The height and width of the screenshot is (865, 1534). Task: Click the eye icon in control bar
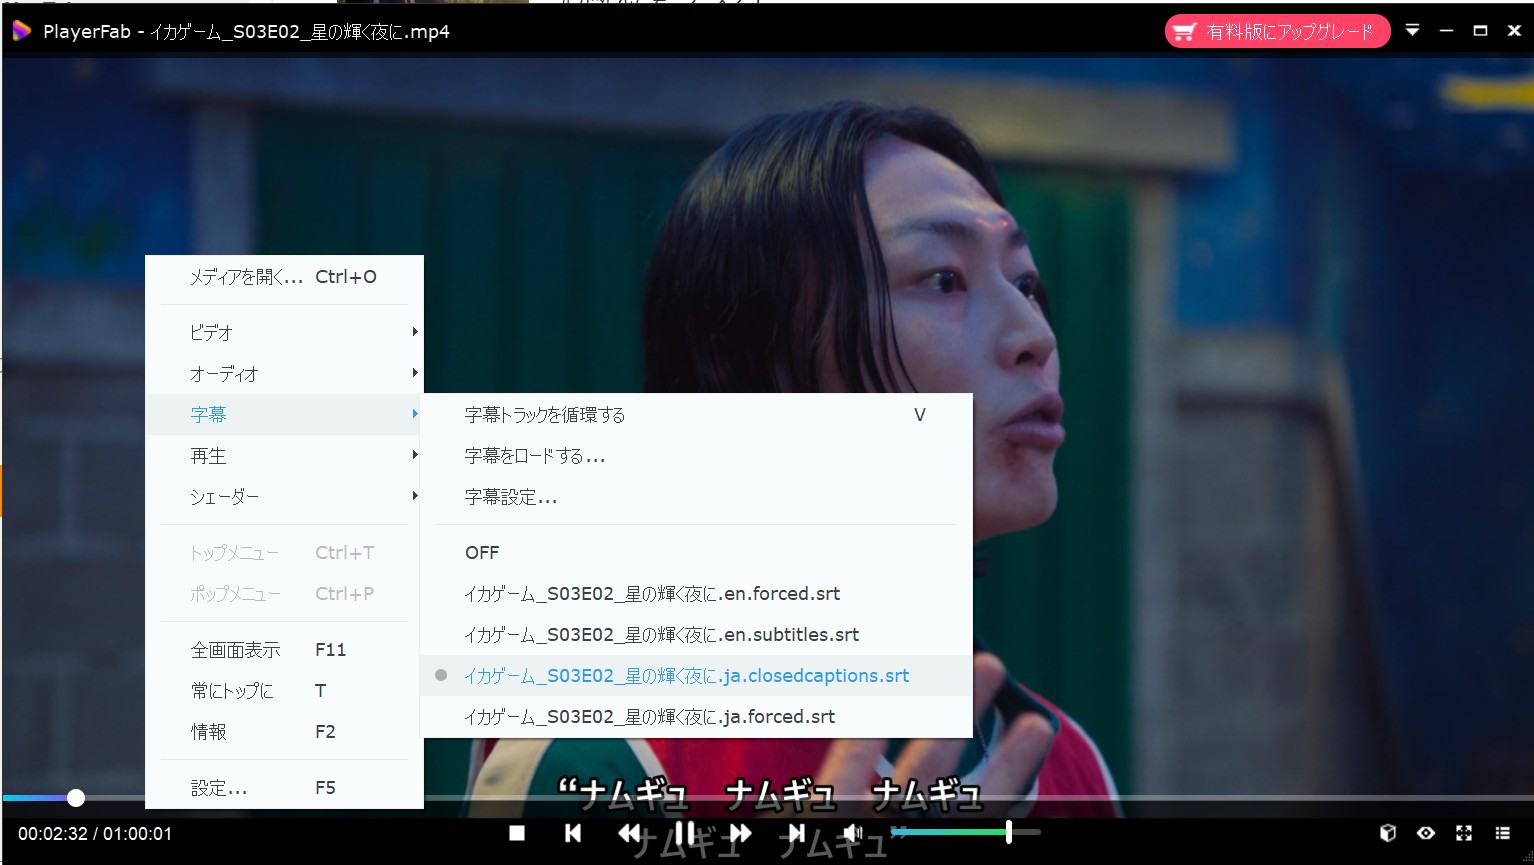coord(1426,833)
